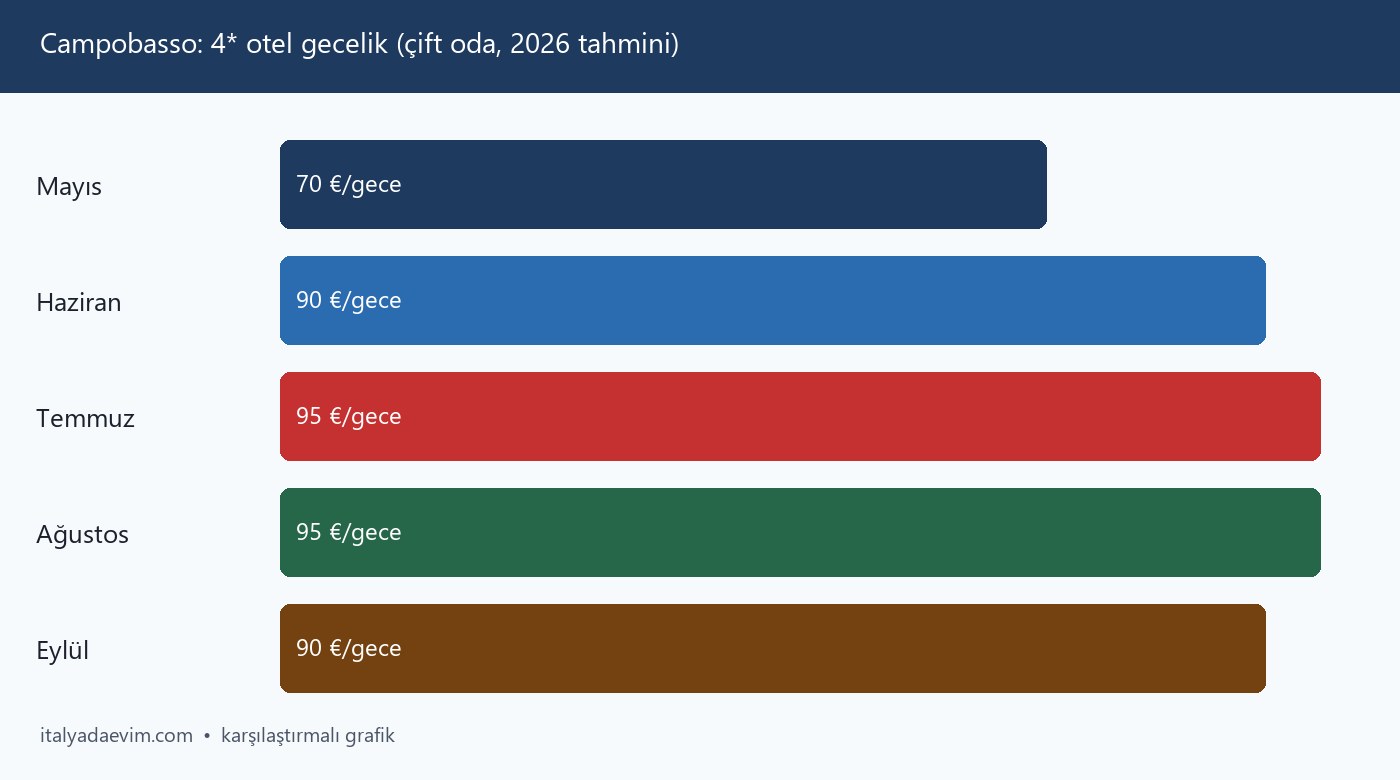The image size is (1400, 780).
Task: Click the dark blue header banner
Action: pos(700,46)
